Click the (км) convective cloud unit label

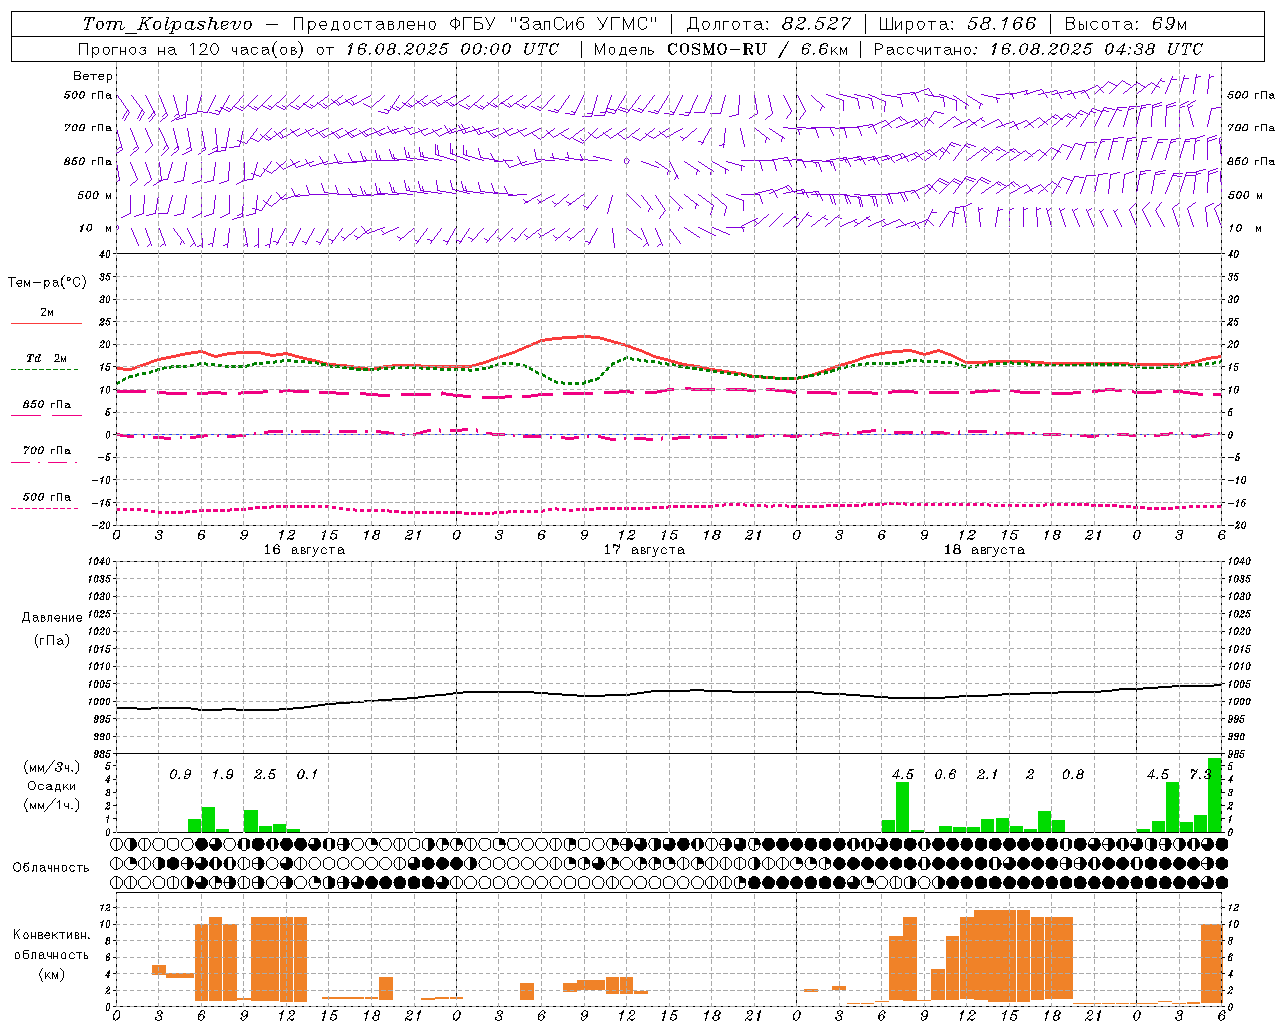[x=51, y=975]
